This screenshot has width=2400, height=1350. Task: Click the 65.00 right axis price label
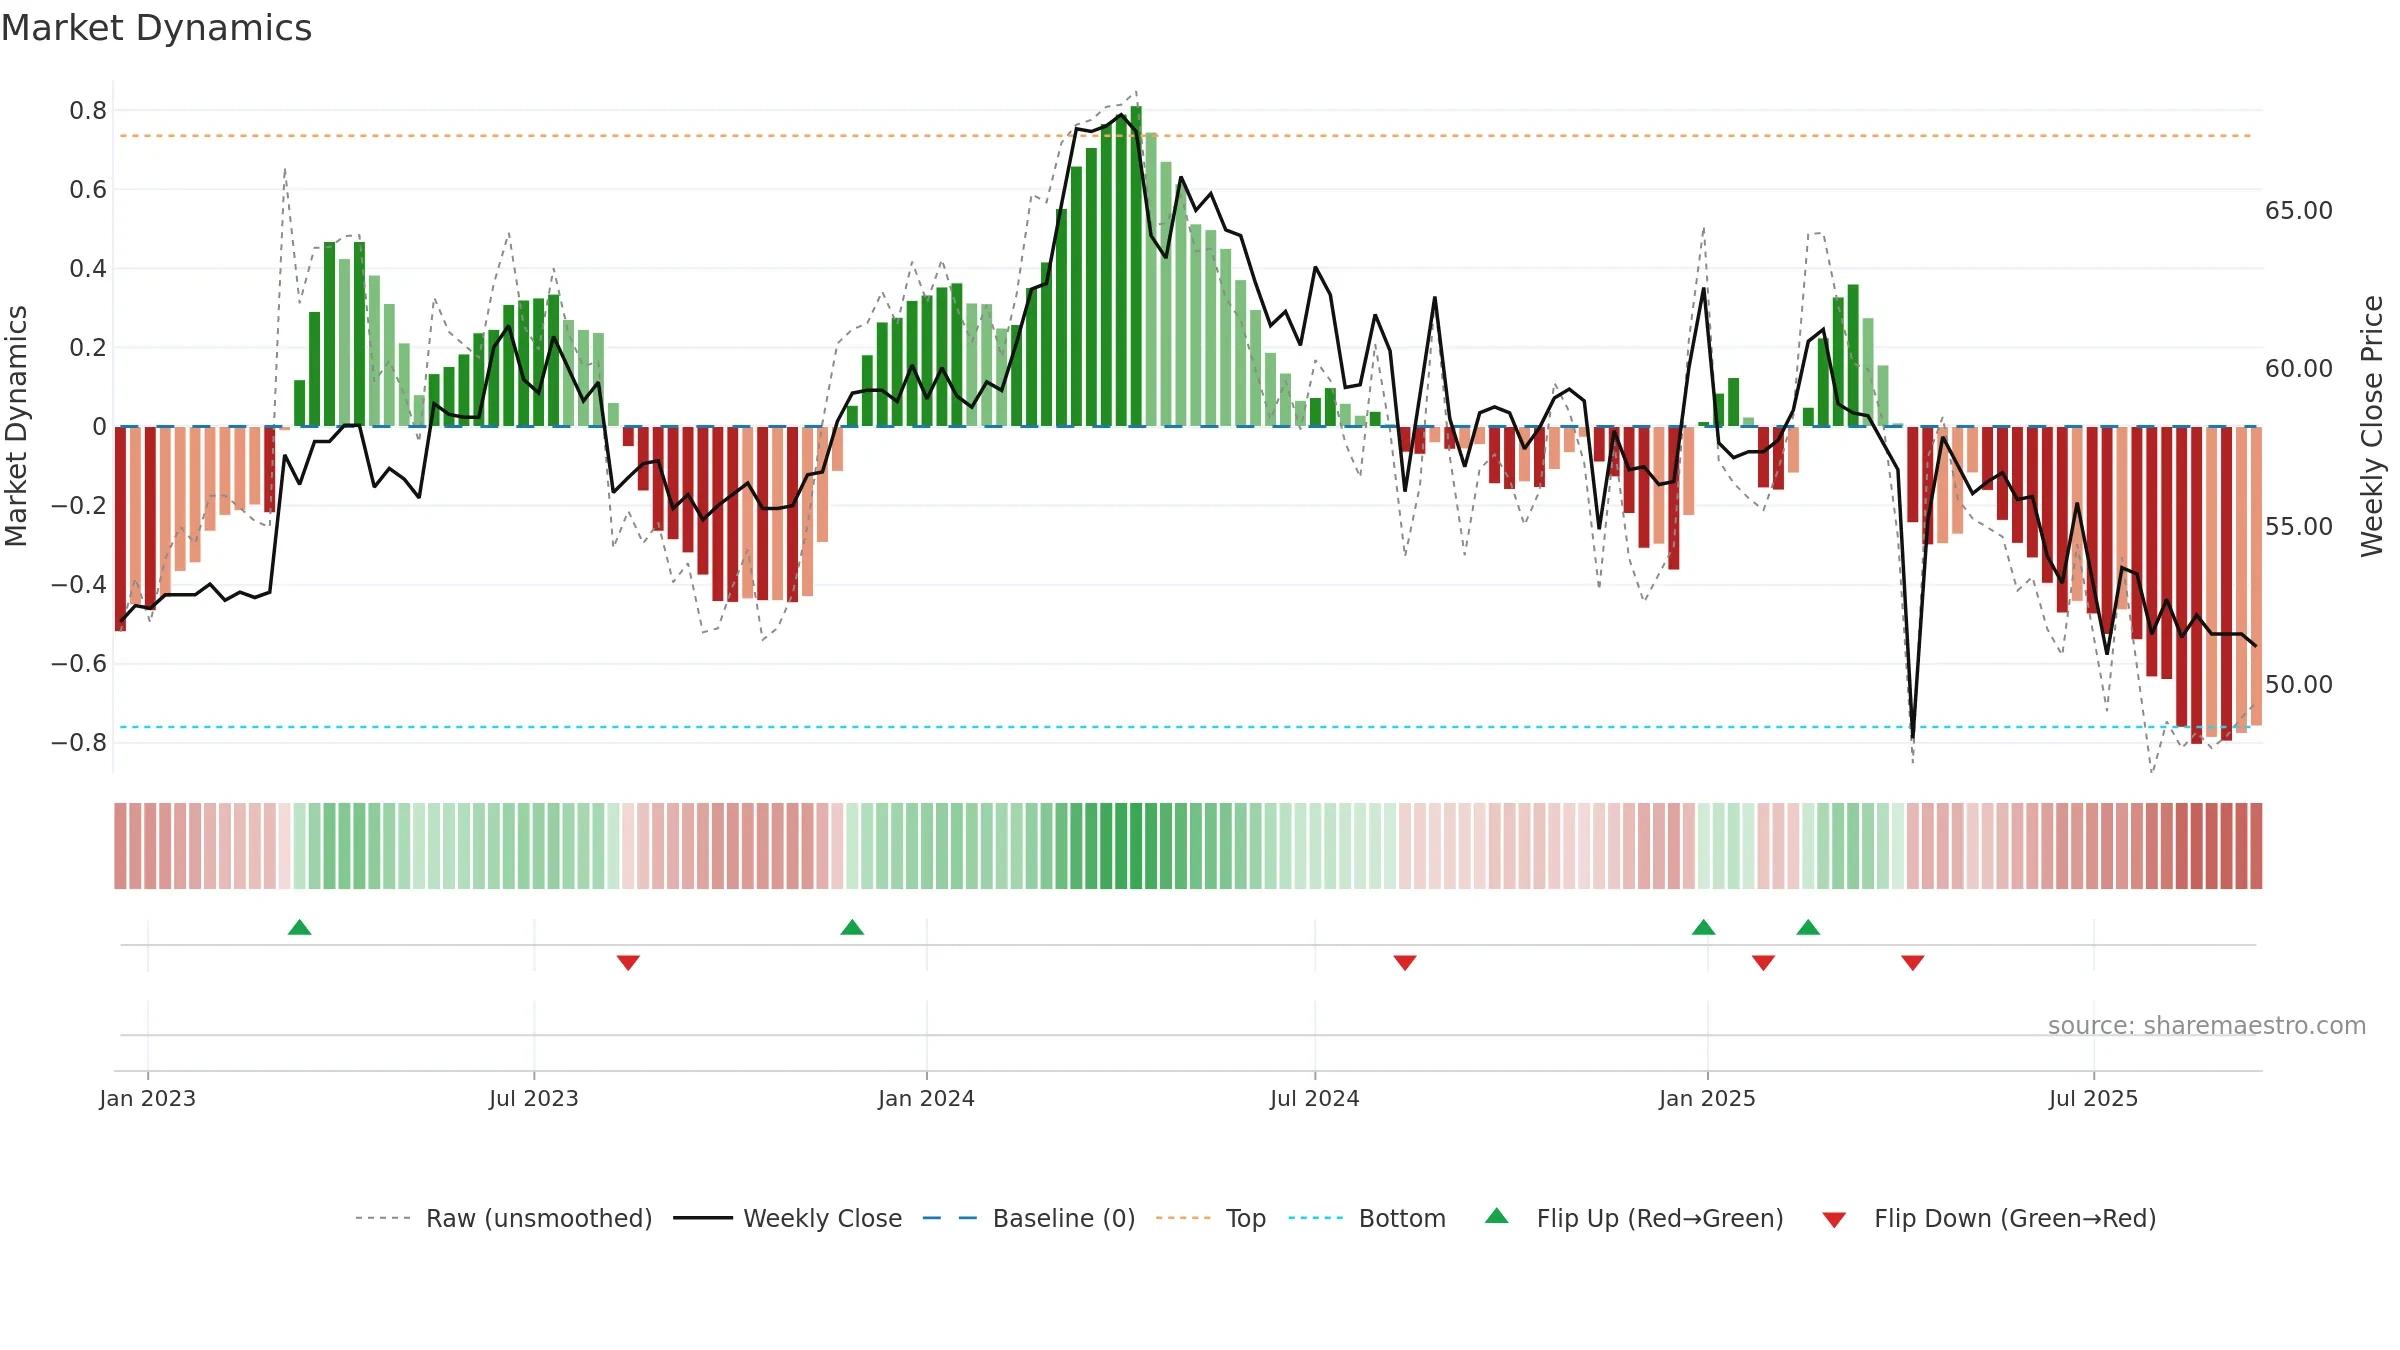click(x=2299, y=210)
